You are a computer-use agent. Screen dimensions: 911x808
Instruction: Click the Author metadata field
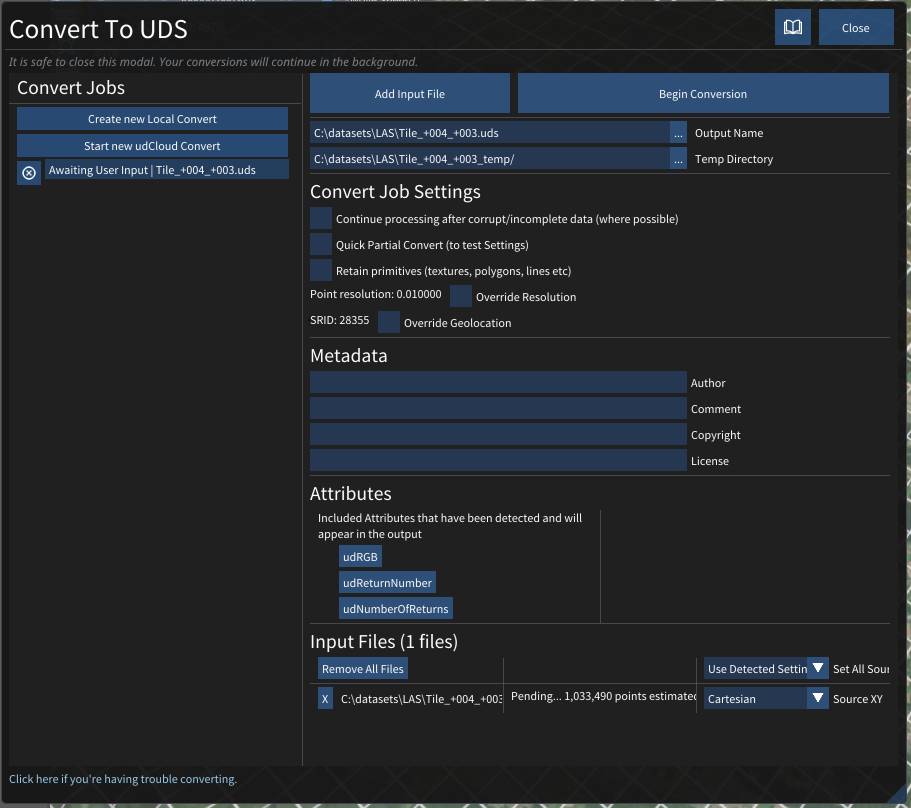(x=498, y=383)
